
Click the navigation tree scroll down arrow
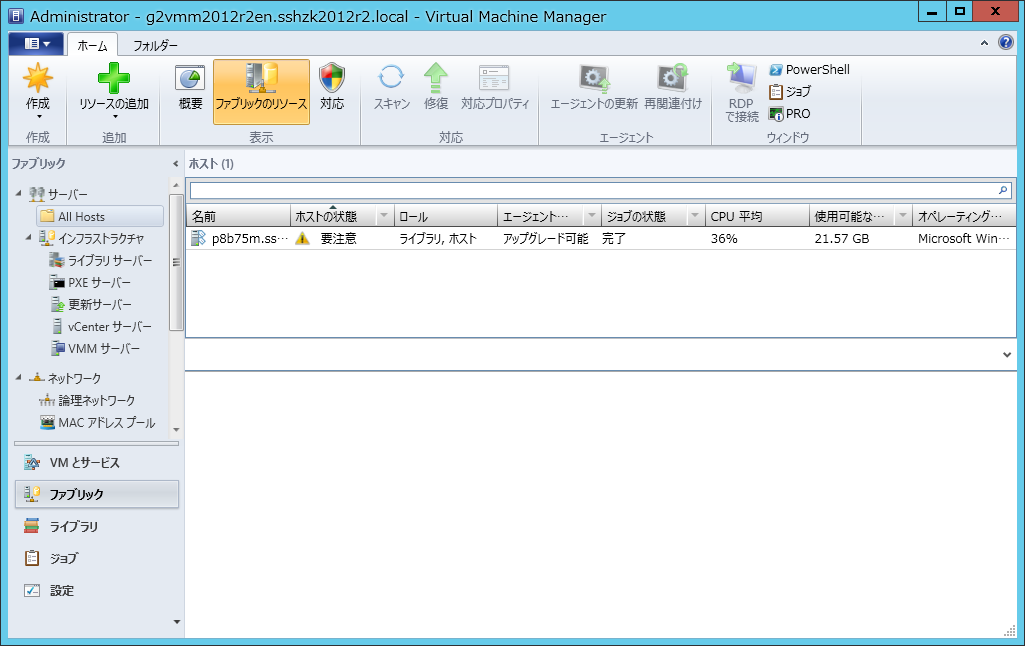[x=176, y=430]
